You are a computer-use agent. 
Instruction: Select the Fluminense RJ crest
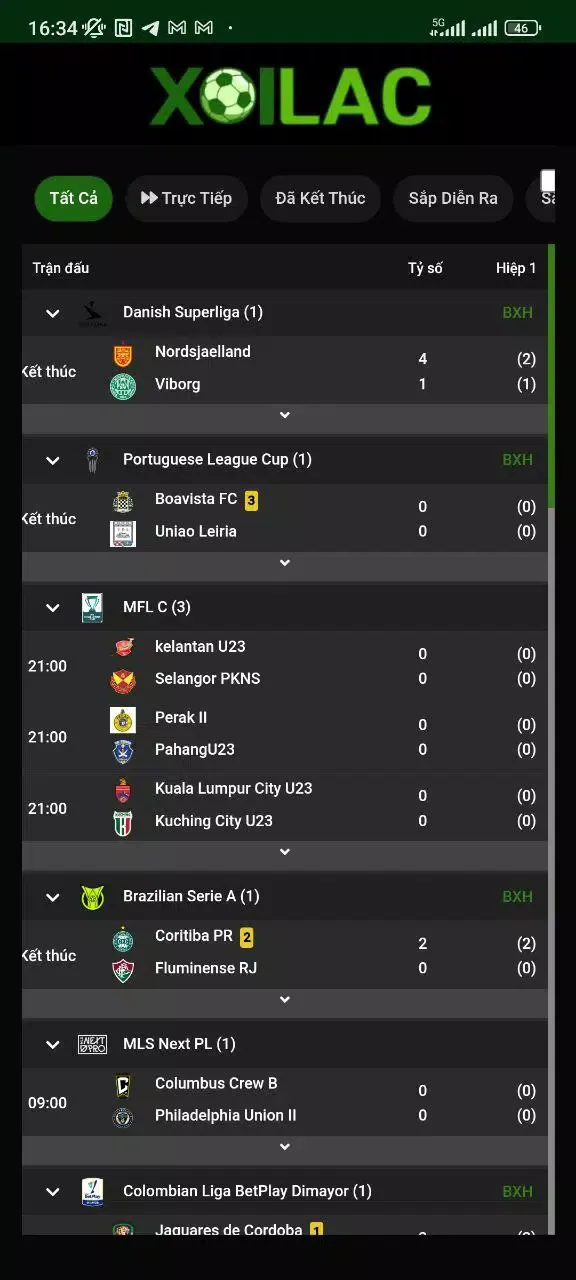click(122, 970)
